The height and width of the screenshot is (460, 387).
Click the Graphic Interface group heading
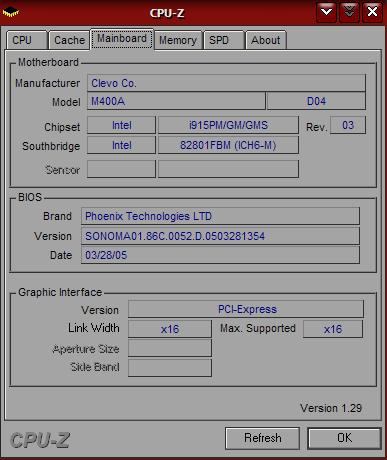[60, 292]
